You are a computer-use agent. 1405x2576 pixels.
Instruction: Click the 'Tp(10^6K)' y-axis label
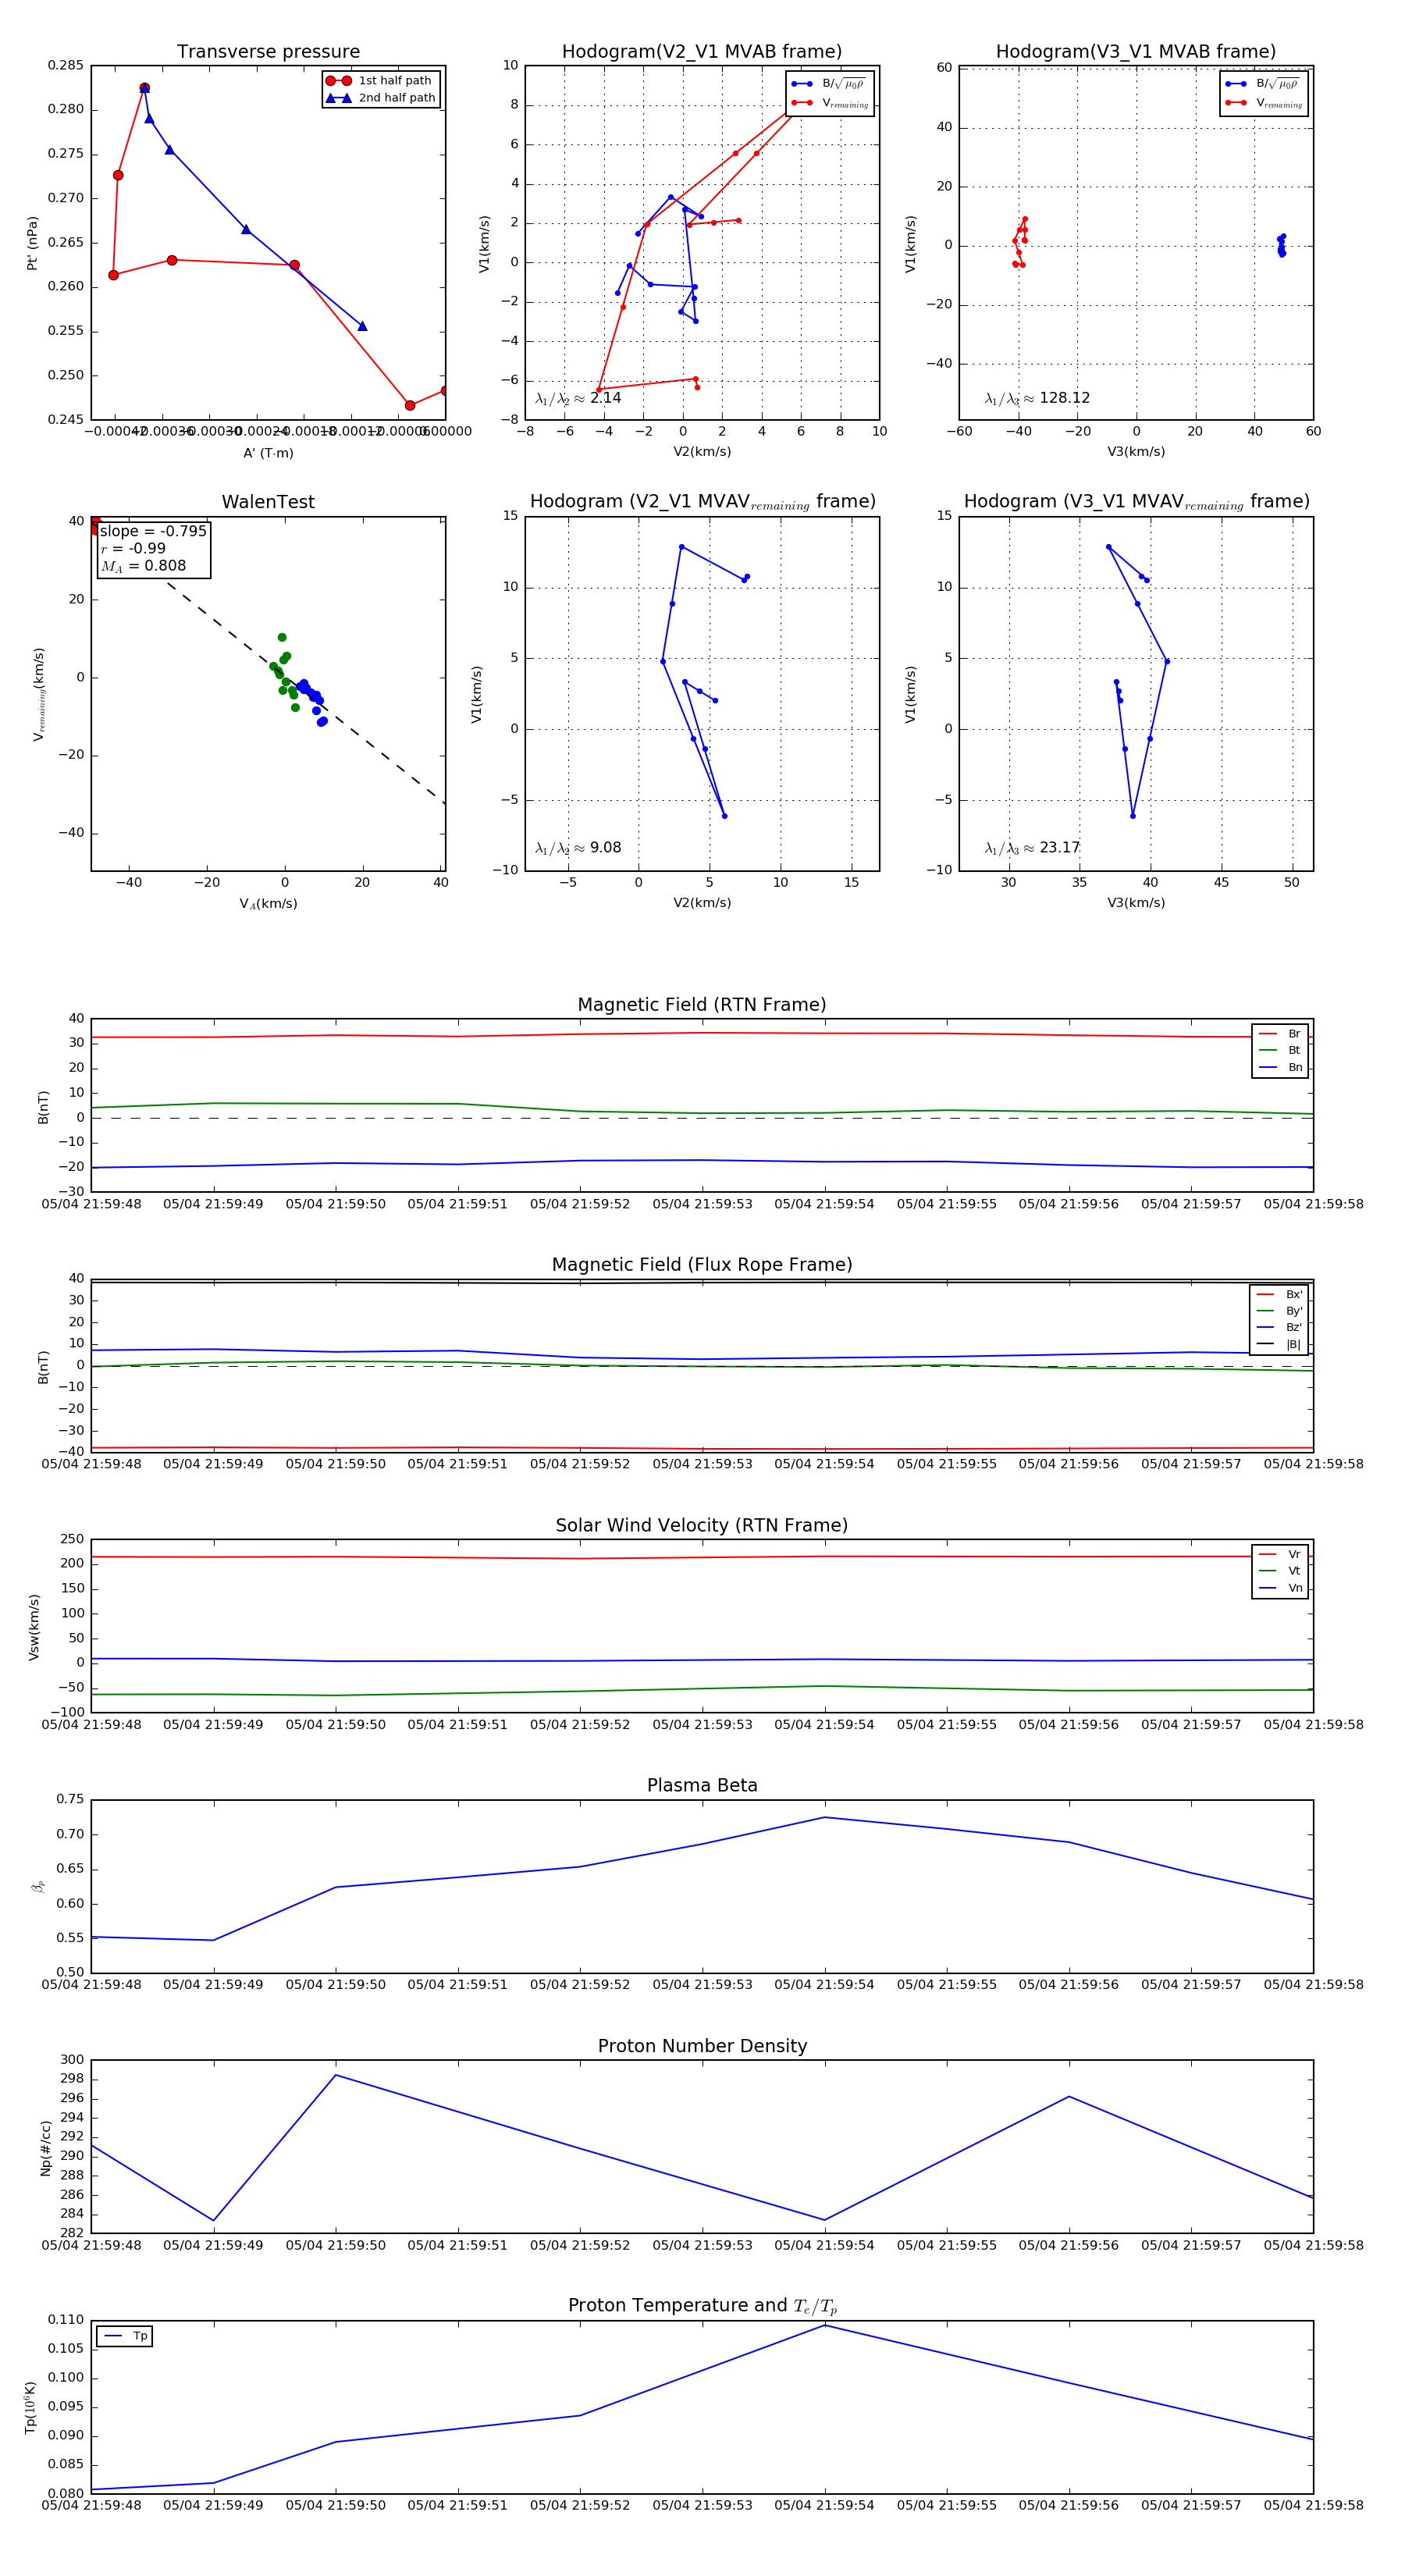30,2408
